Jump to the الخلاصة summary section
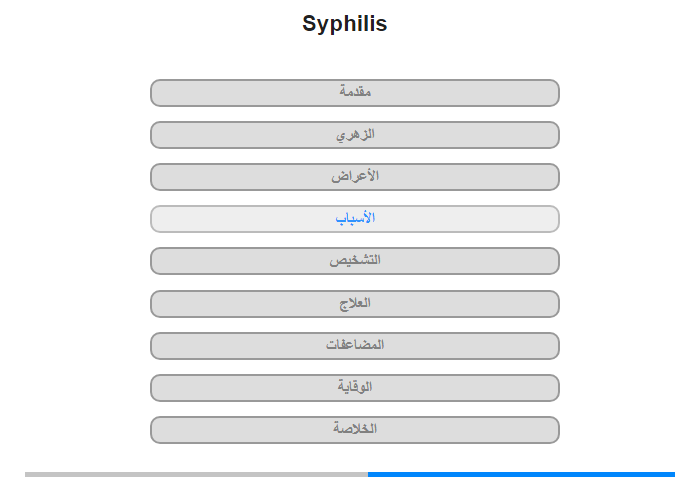This screenshot has width=700, height=480. (x=355, y=430)
